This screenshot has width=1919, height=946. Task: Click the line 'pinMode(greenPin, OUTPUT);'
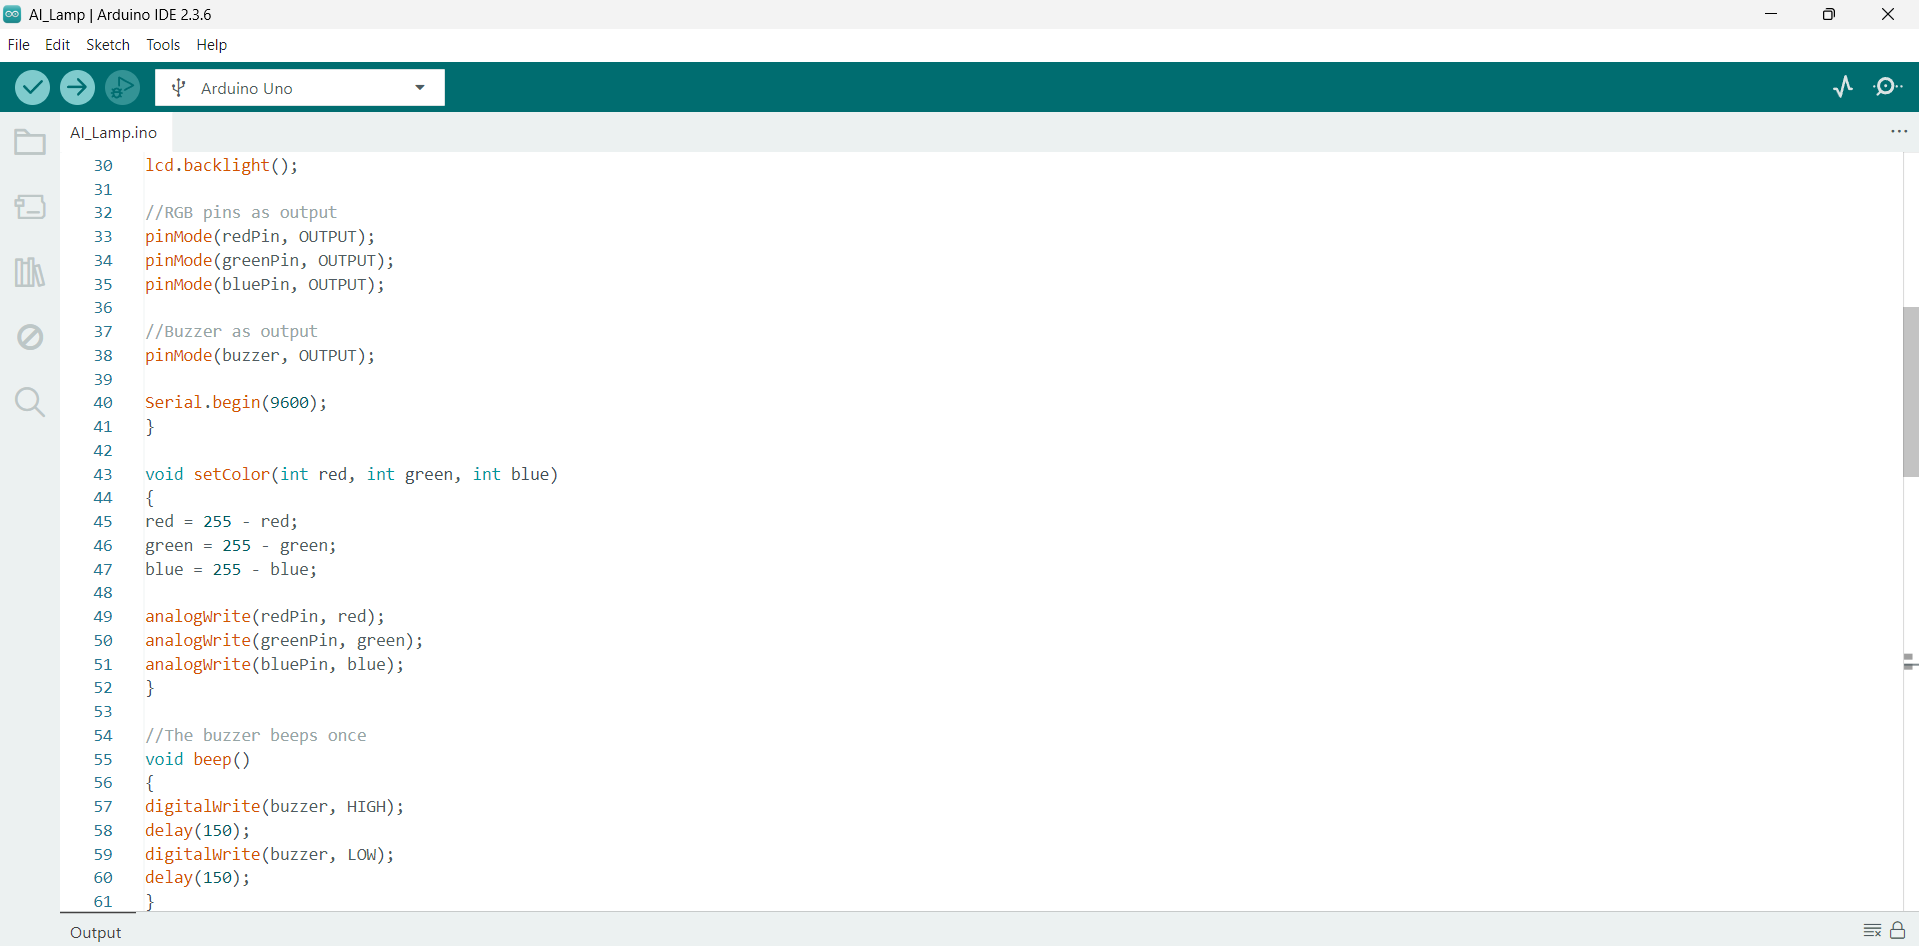coord(270,260)
